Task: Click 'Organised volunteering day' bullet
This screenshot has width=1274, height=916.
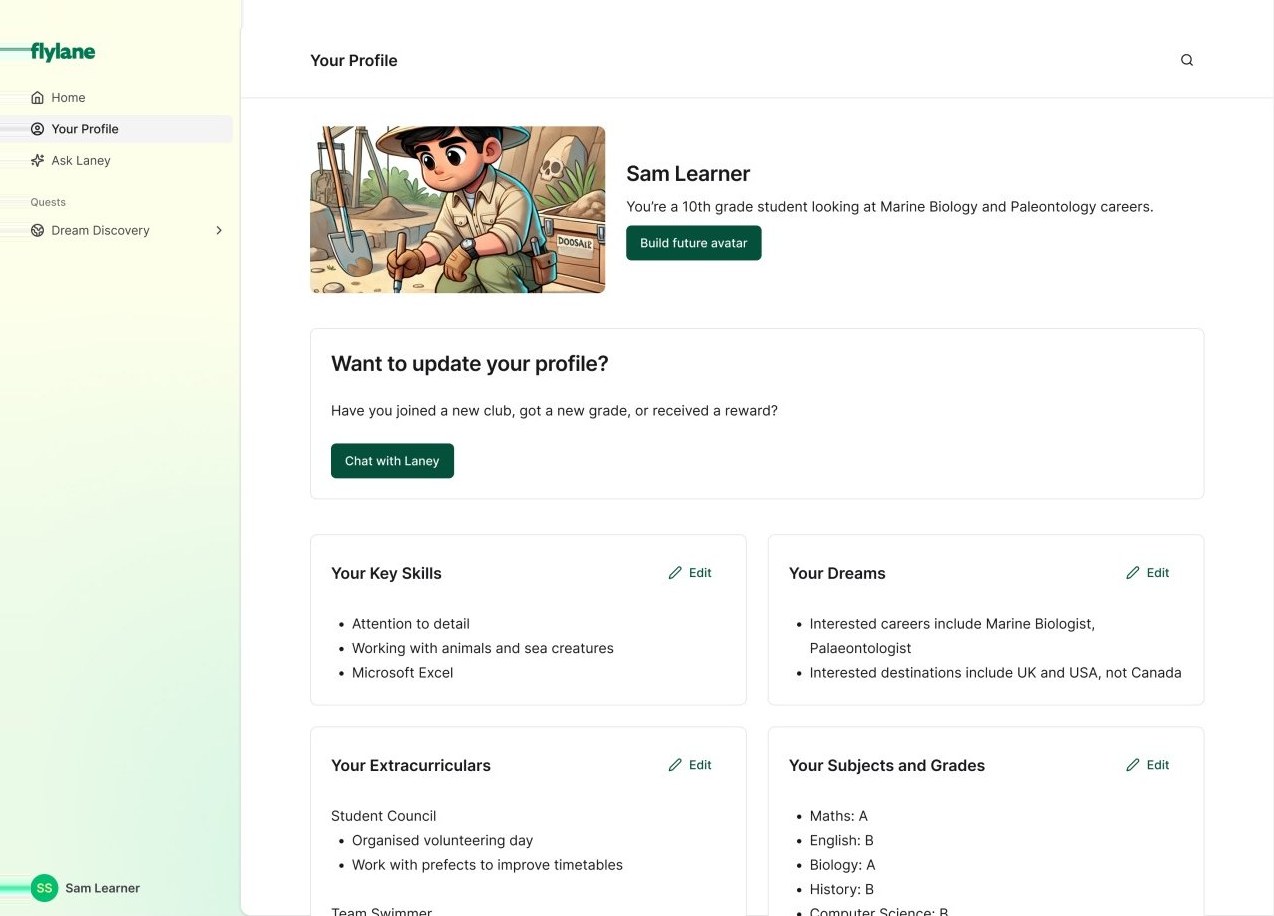Action: (443, 841)
